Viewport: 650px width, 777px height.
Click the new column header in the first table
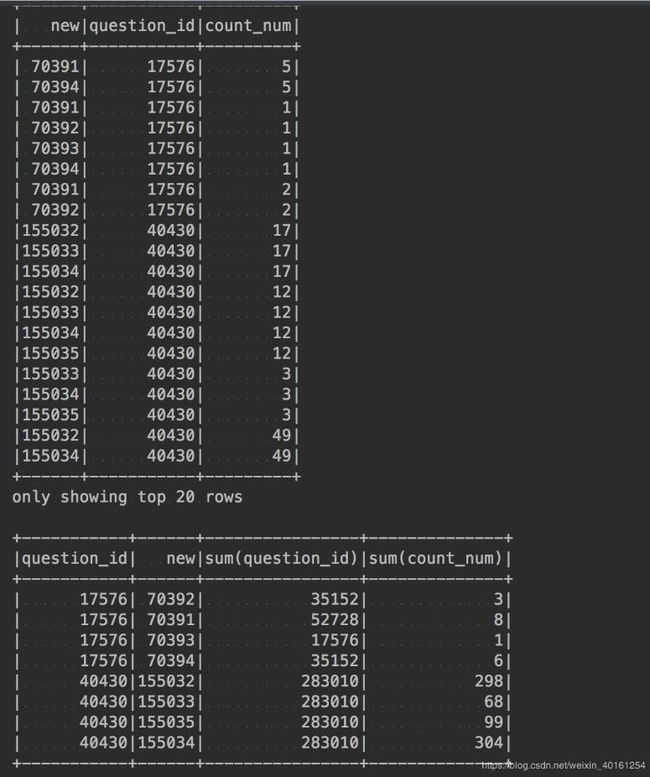tap(65, 26)
